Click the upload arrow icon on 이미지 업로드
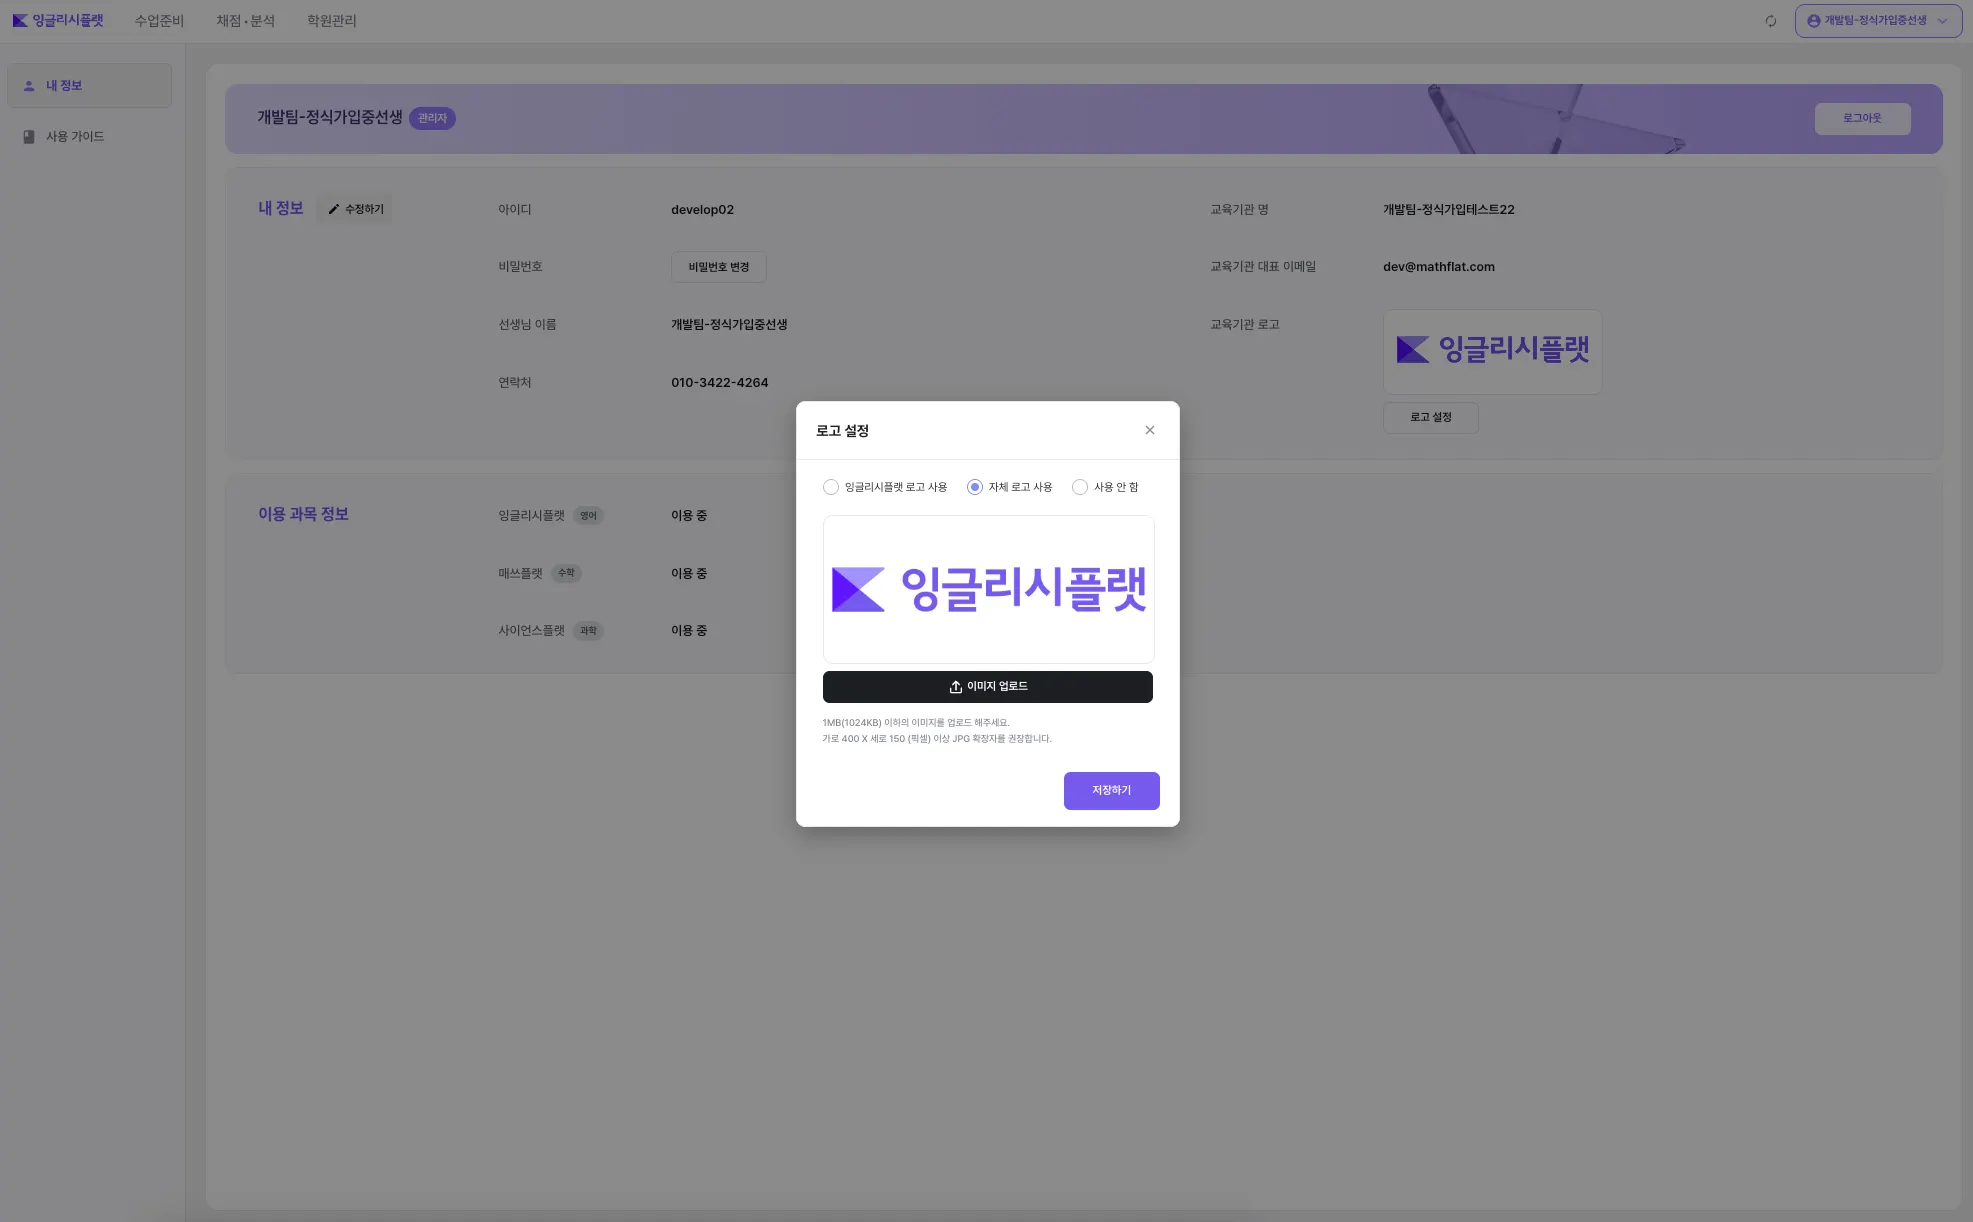 click(x=955, y=687)
